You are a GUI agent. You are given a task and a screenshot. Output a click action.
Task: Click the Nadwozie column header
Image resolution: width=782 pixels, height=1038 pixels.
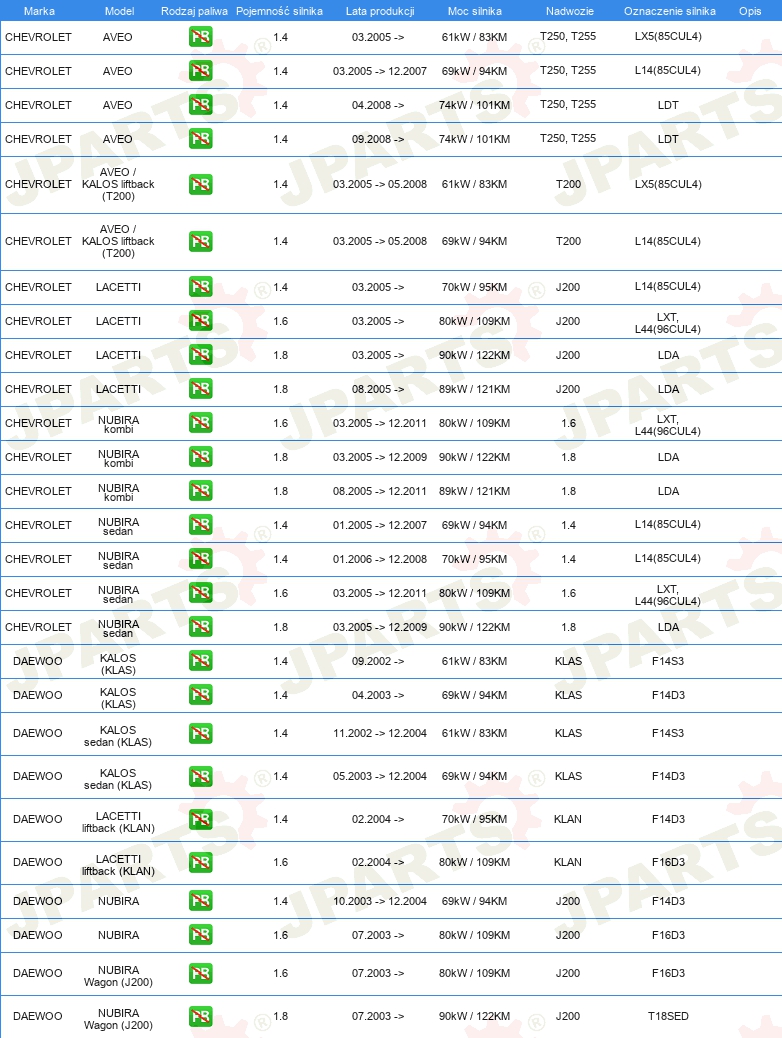click(x=569, y=11)
